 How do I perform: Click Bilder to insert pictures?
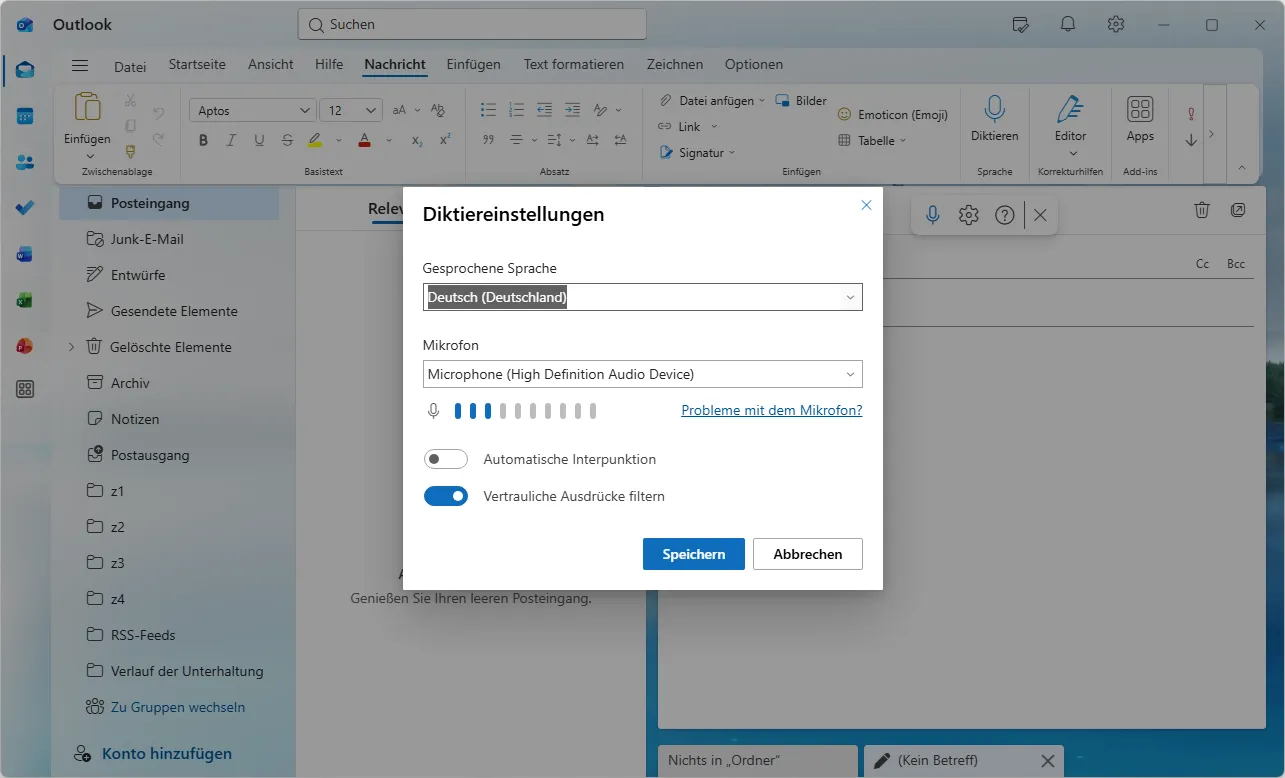pyautogui.click(x=801, y=100)
